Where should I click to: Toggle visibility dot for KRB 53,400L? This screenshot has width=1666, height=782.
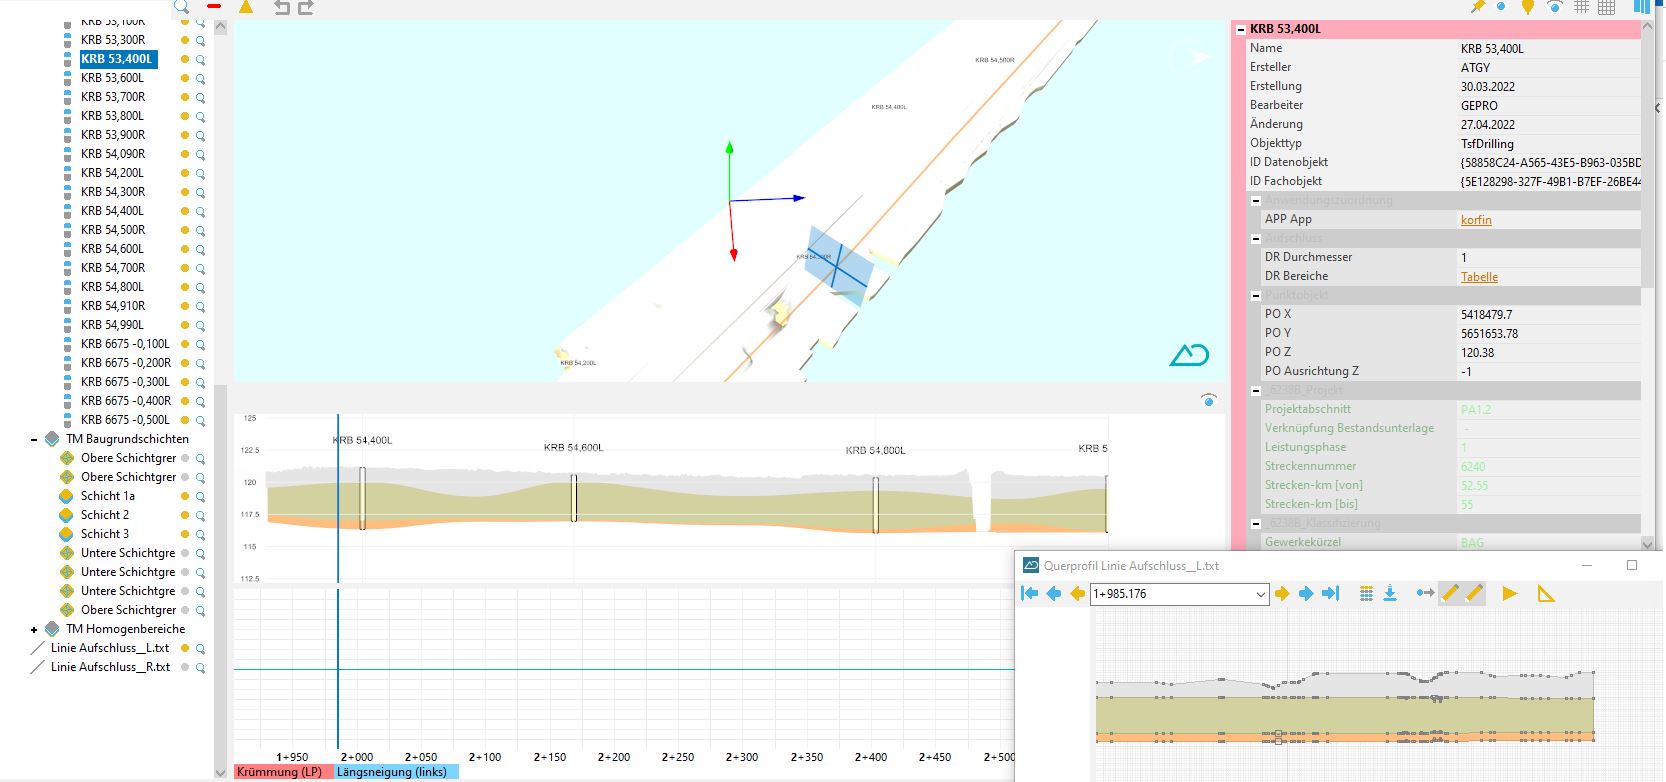click(x=185, y=59)
